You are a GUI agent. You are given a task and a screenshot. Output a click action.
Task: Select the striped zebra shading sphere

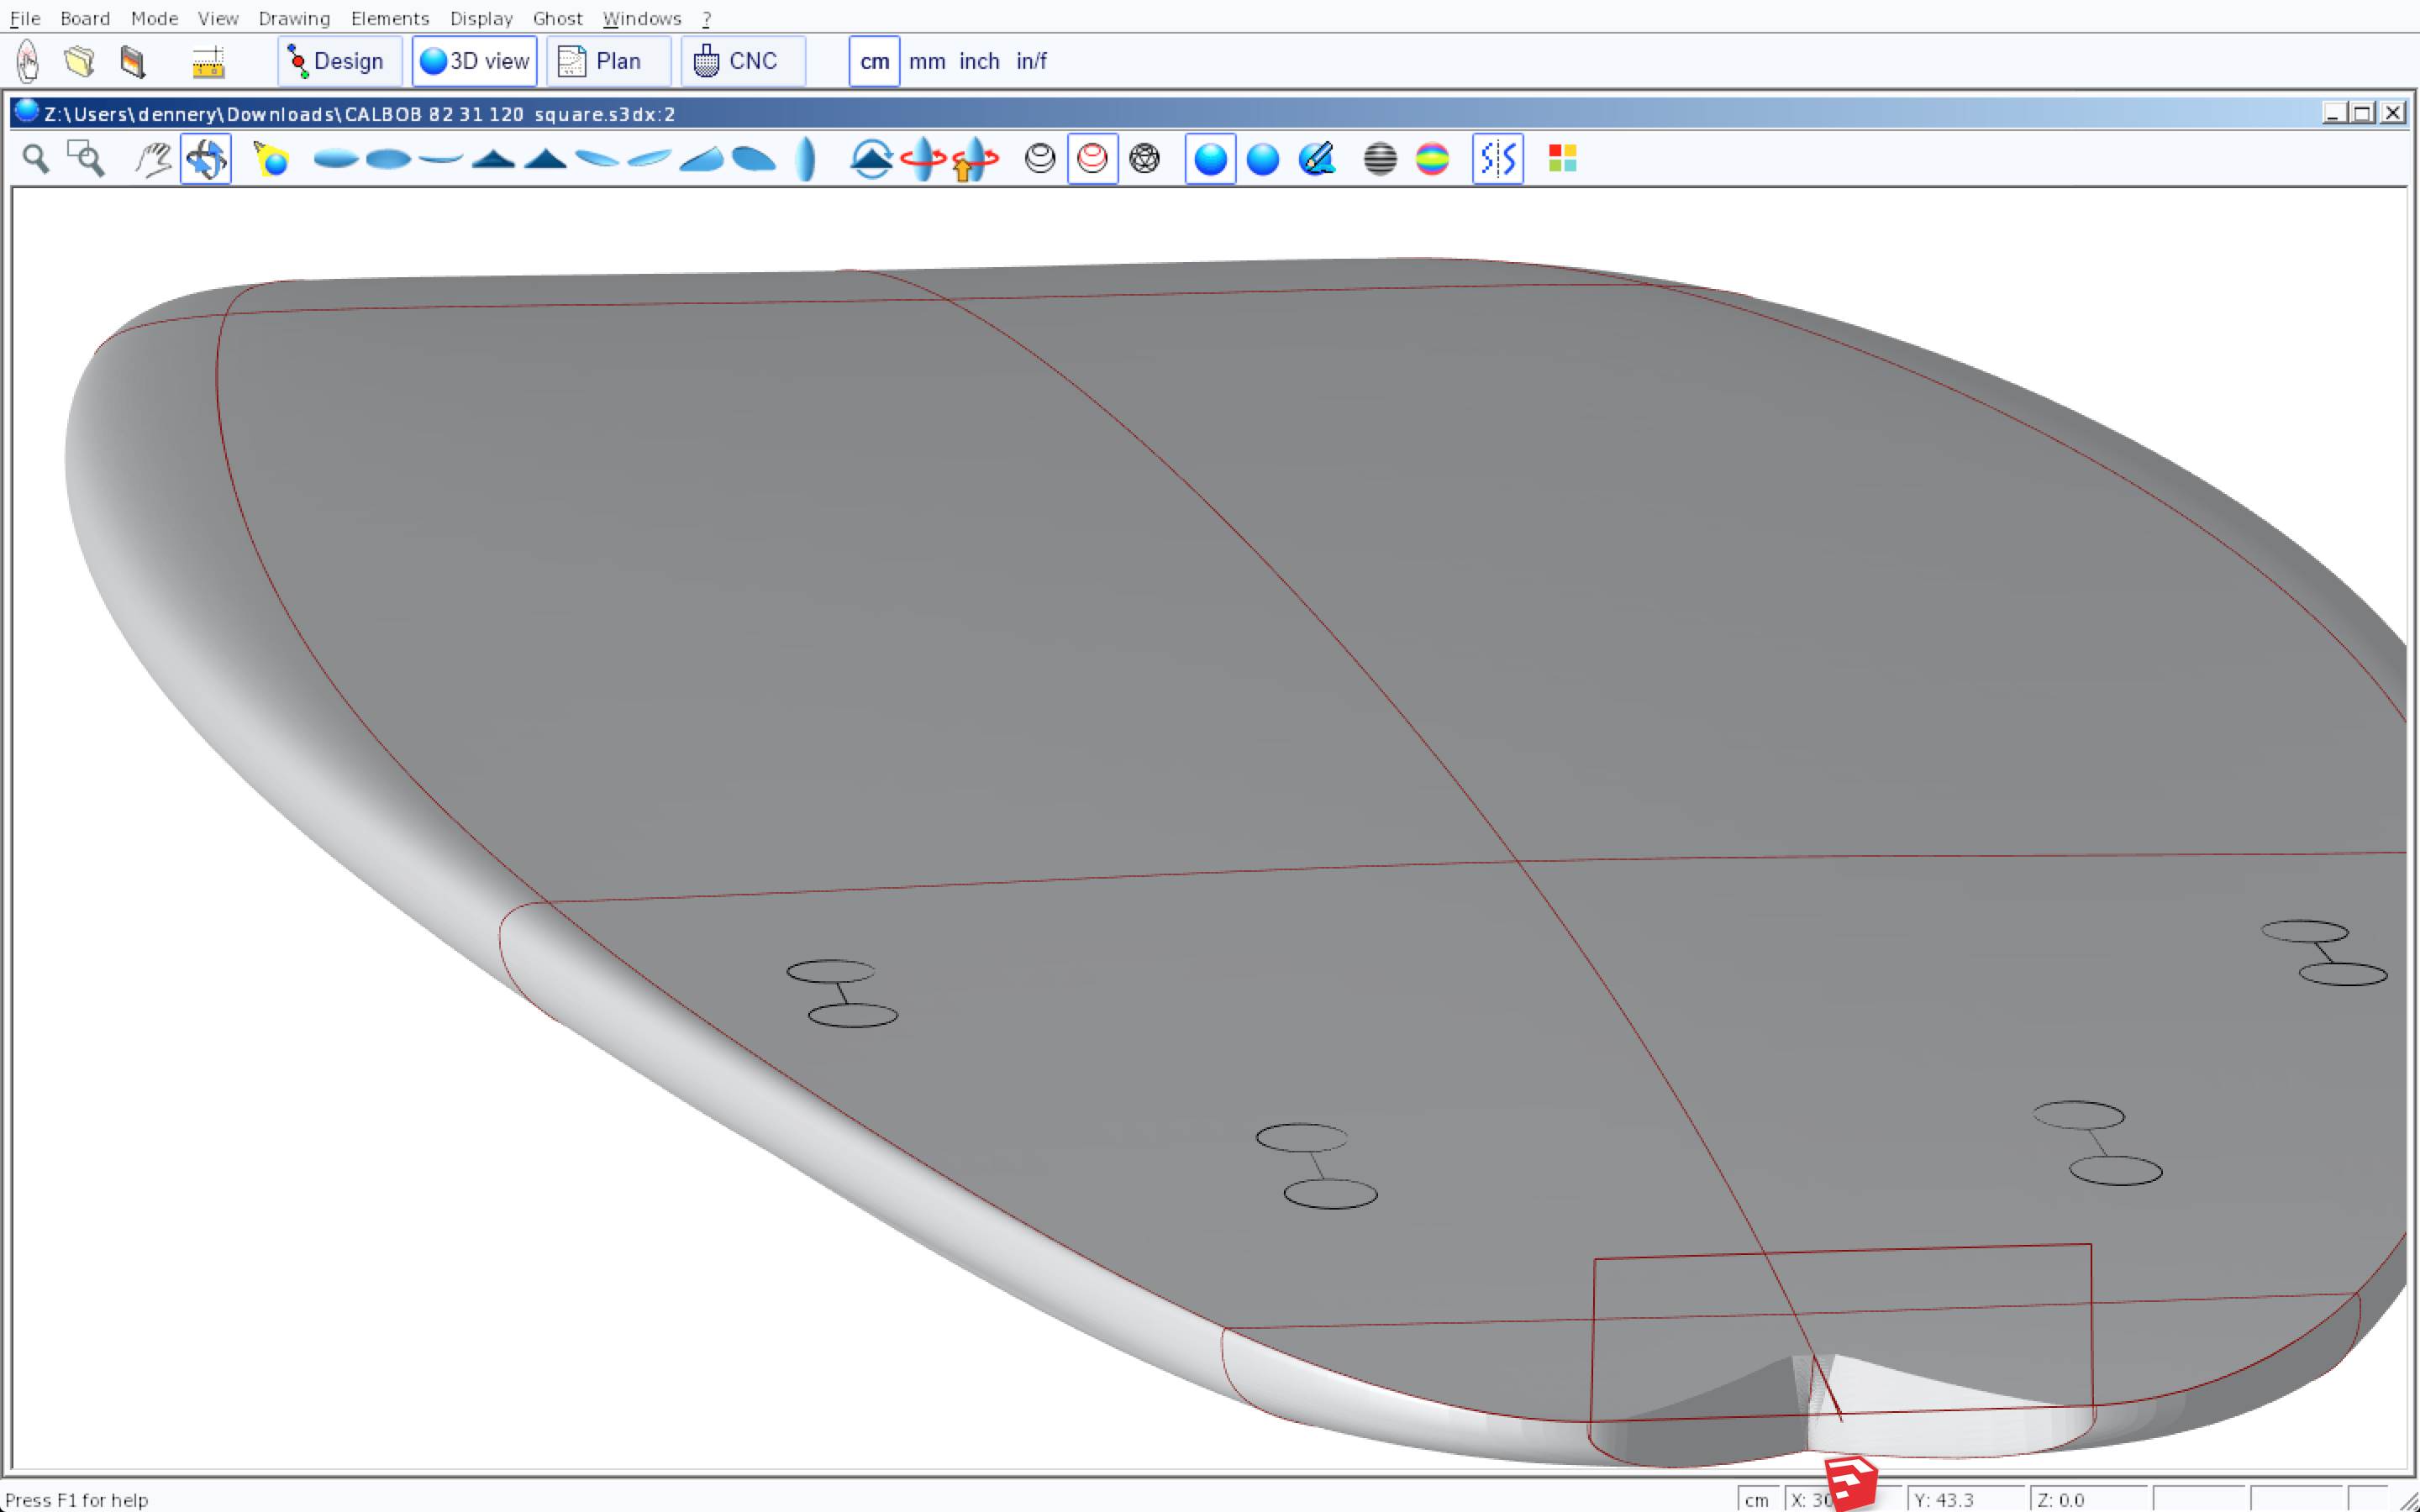[1380, 159]
